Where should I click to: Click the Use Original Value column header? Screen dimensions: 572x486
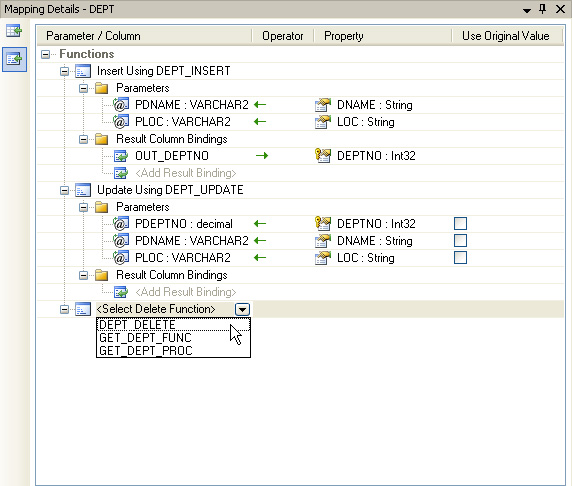507,36
